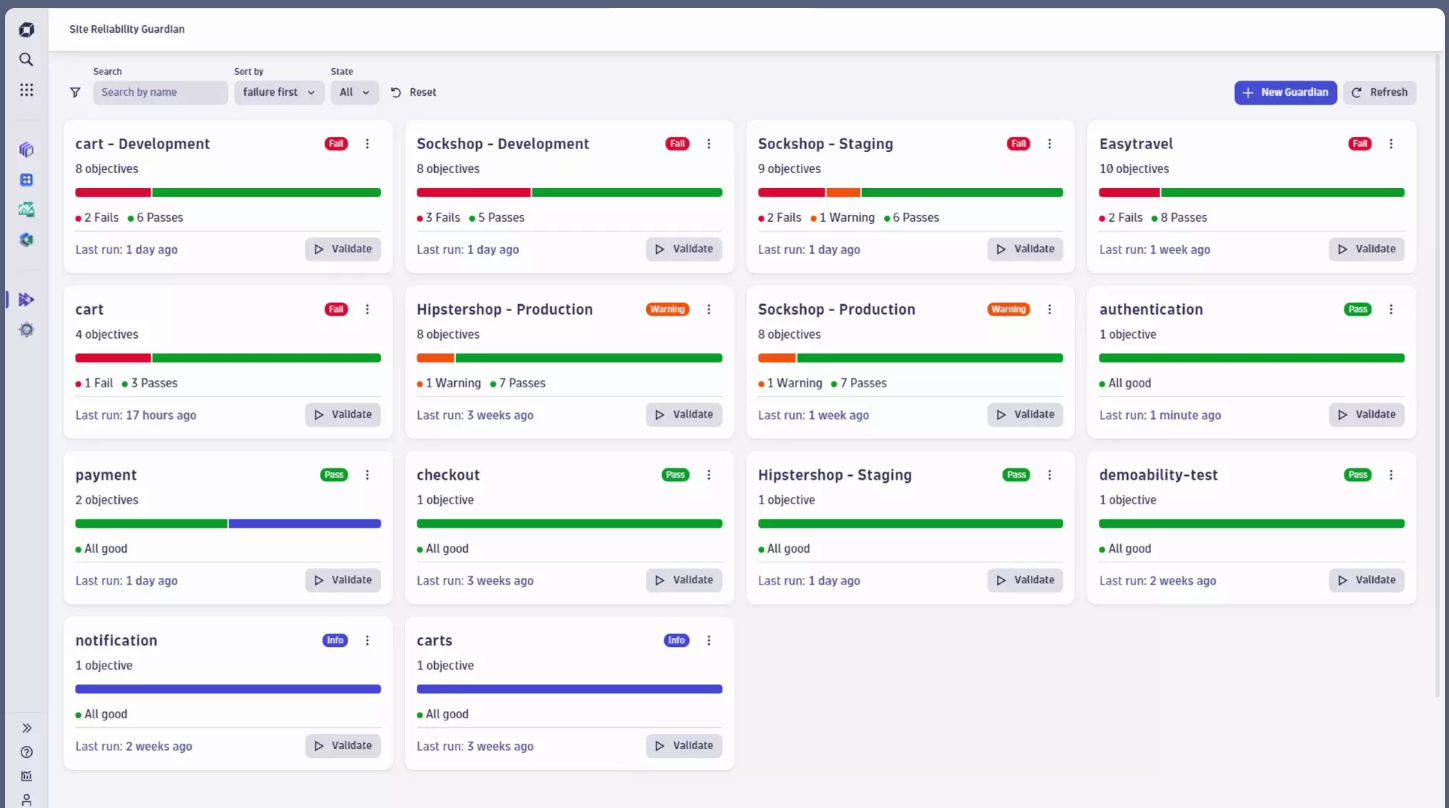
Task: Open help question mark icon
Action: tap(27, 752)
